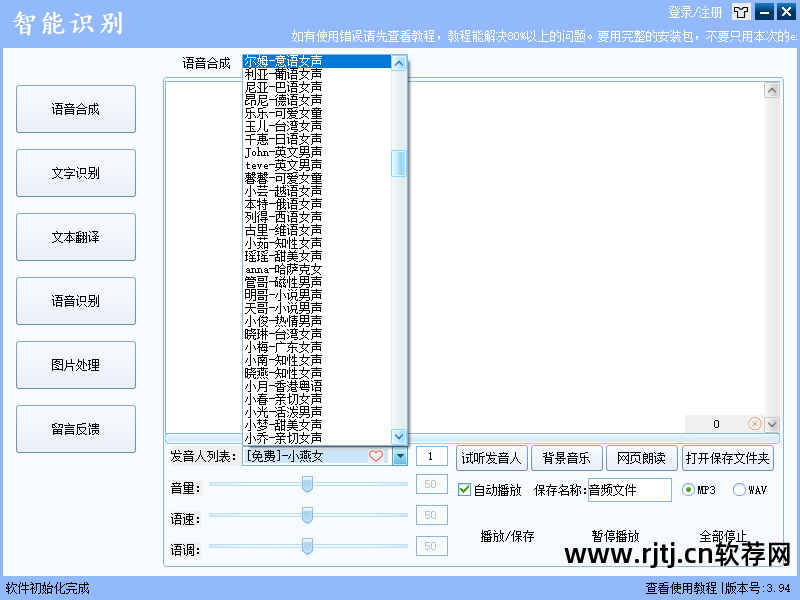Click the 打开保存文件夹 button
The image size is (800, 600).
[728, 458]
